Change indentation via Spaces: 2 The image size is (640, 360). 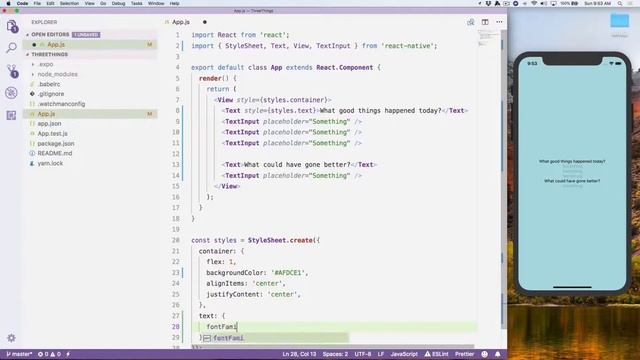click(335, 354)
